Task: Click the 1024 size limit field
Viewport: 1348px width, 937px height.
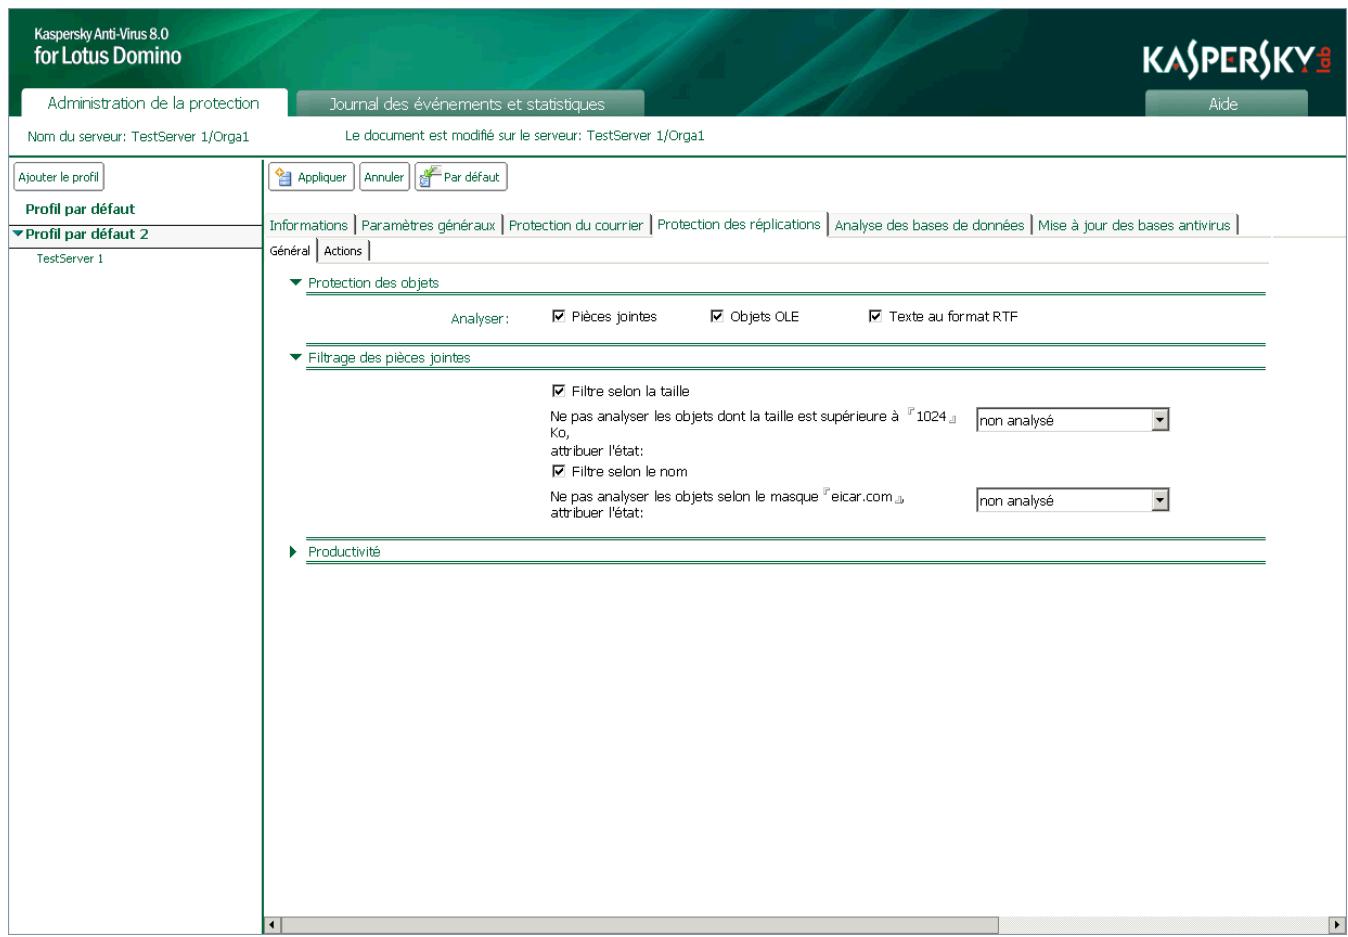Action: point(931,416)
